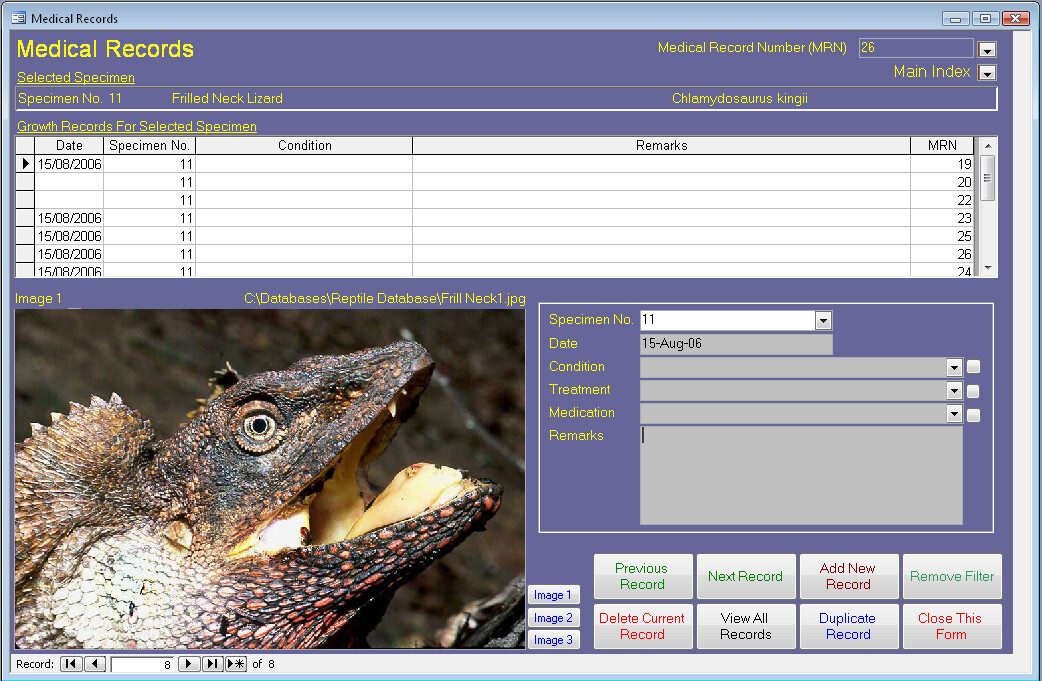Tick the checkbox beside Medication field

point(973,415)
